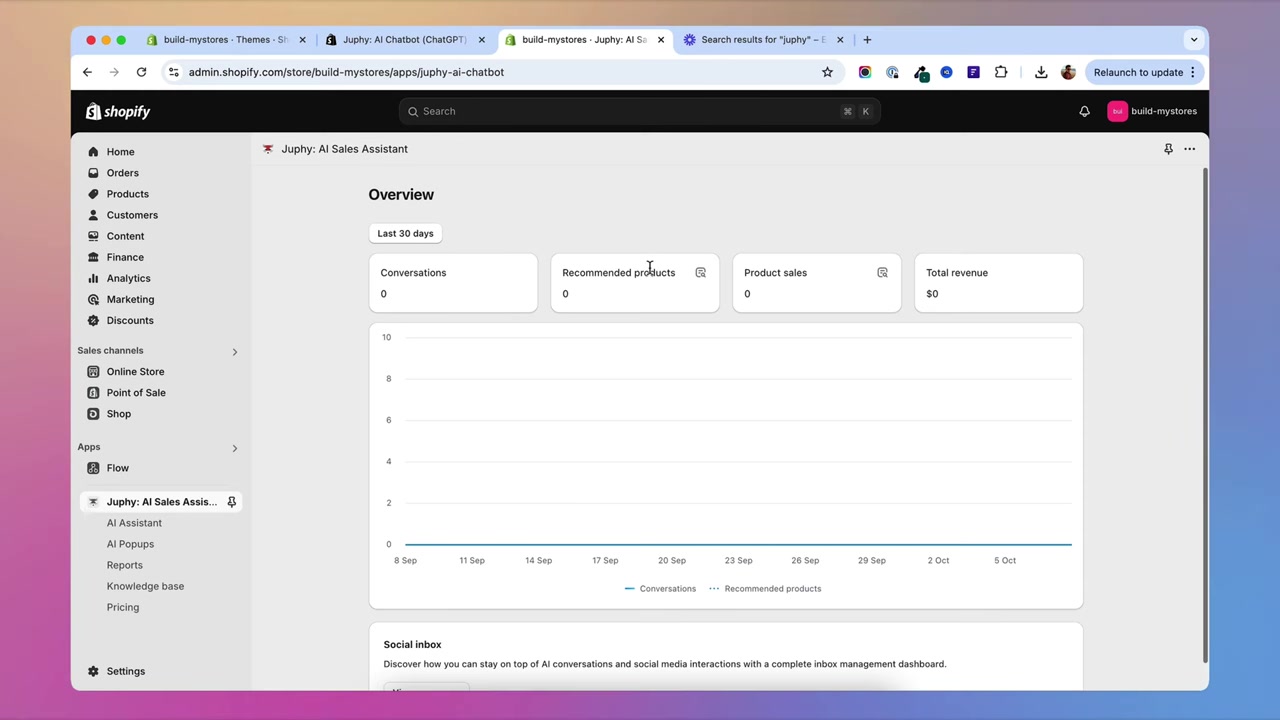The height and width of the screenshot is (720, 1280).
Task: Click the Discounts icon in sidebar
Action: click(93, 320)
